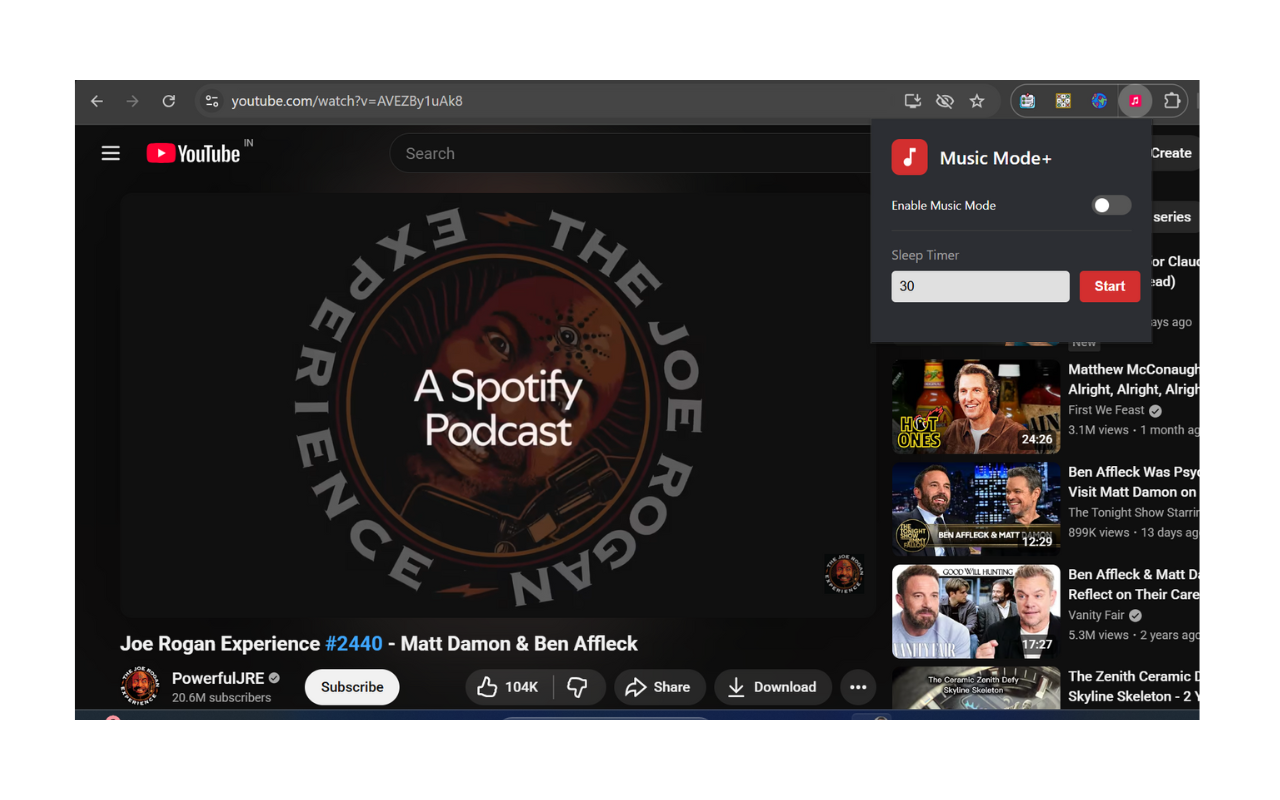Click the clipboard extension icon
Image resolution: width=1280 pixels, height=800 pixels.
pyautogui.click(x=1027, y=101)
